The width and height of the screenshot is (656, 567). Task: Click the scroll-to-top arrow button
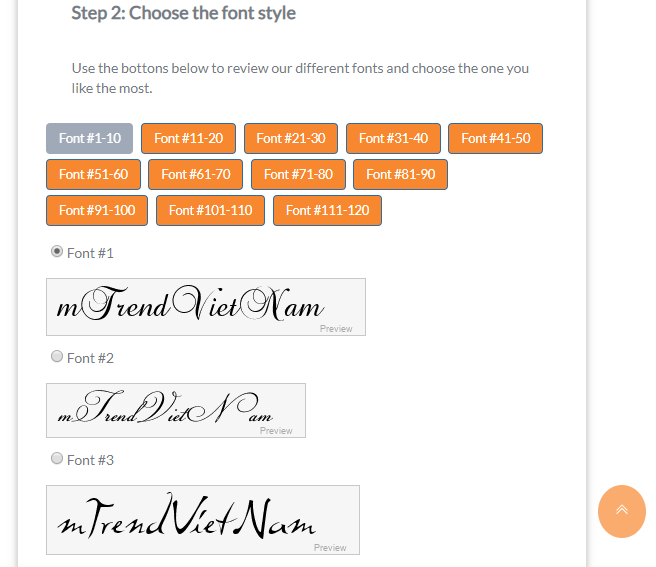click(x=621, y=511)
